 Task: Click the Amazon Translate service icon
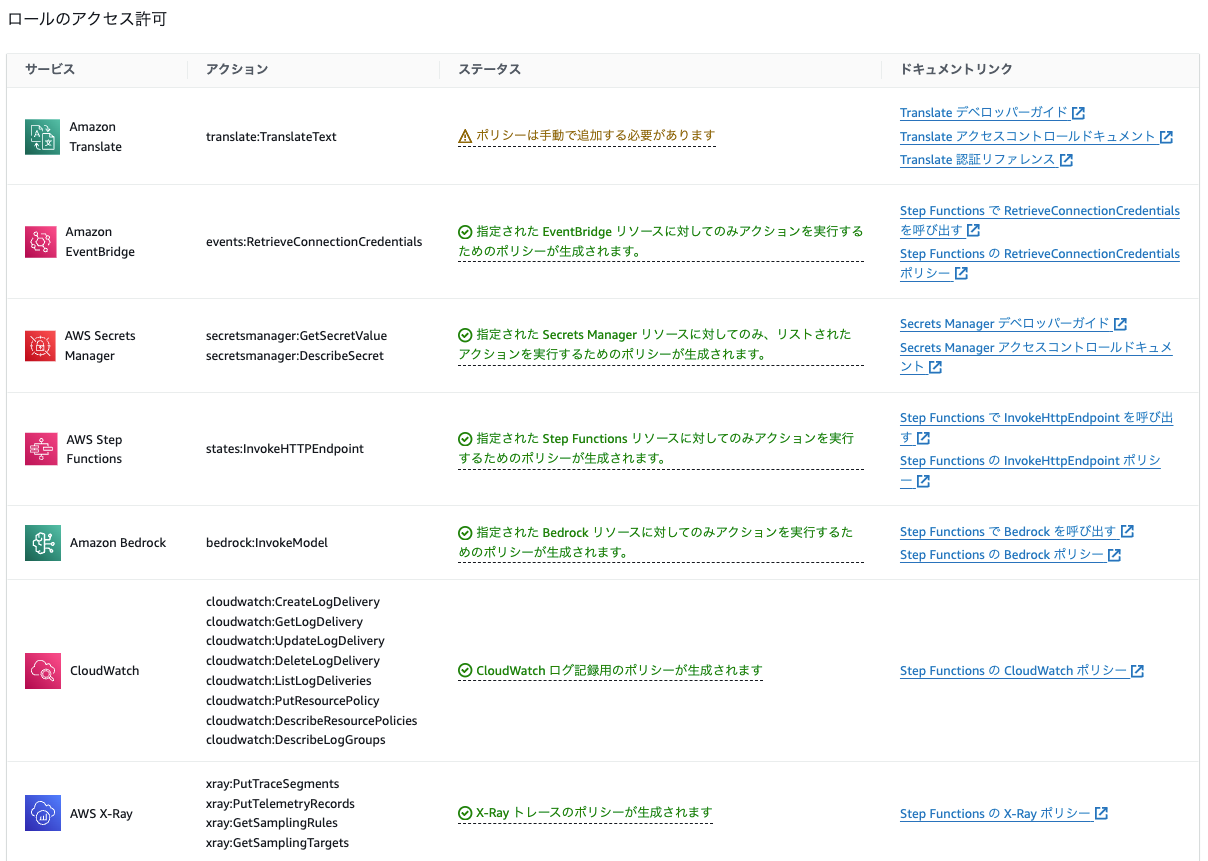coord(42,137)
